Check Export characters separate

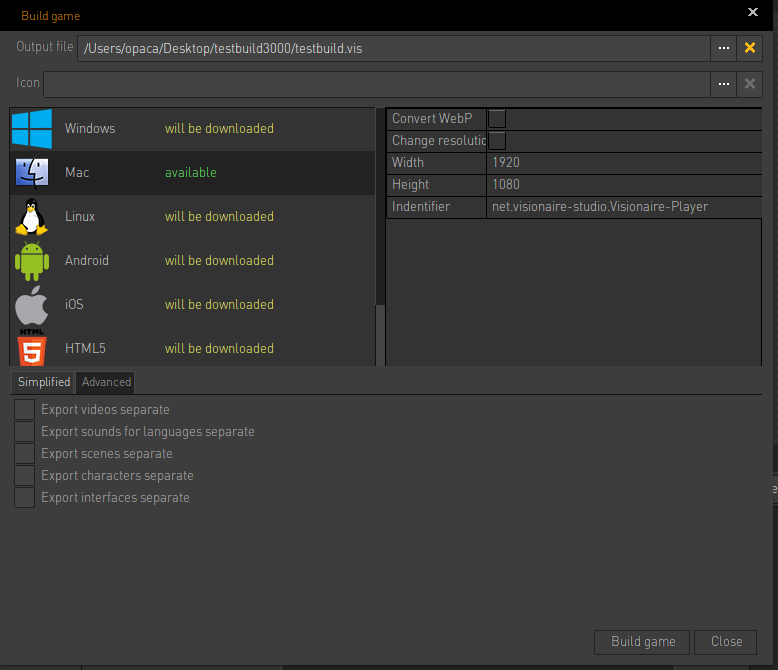click(x=24, y=475)
